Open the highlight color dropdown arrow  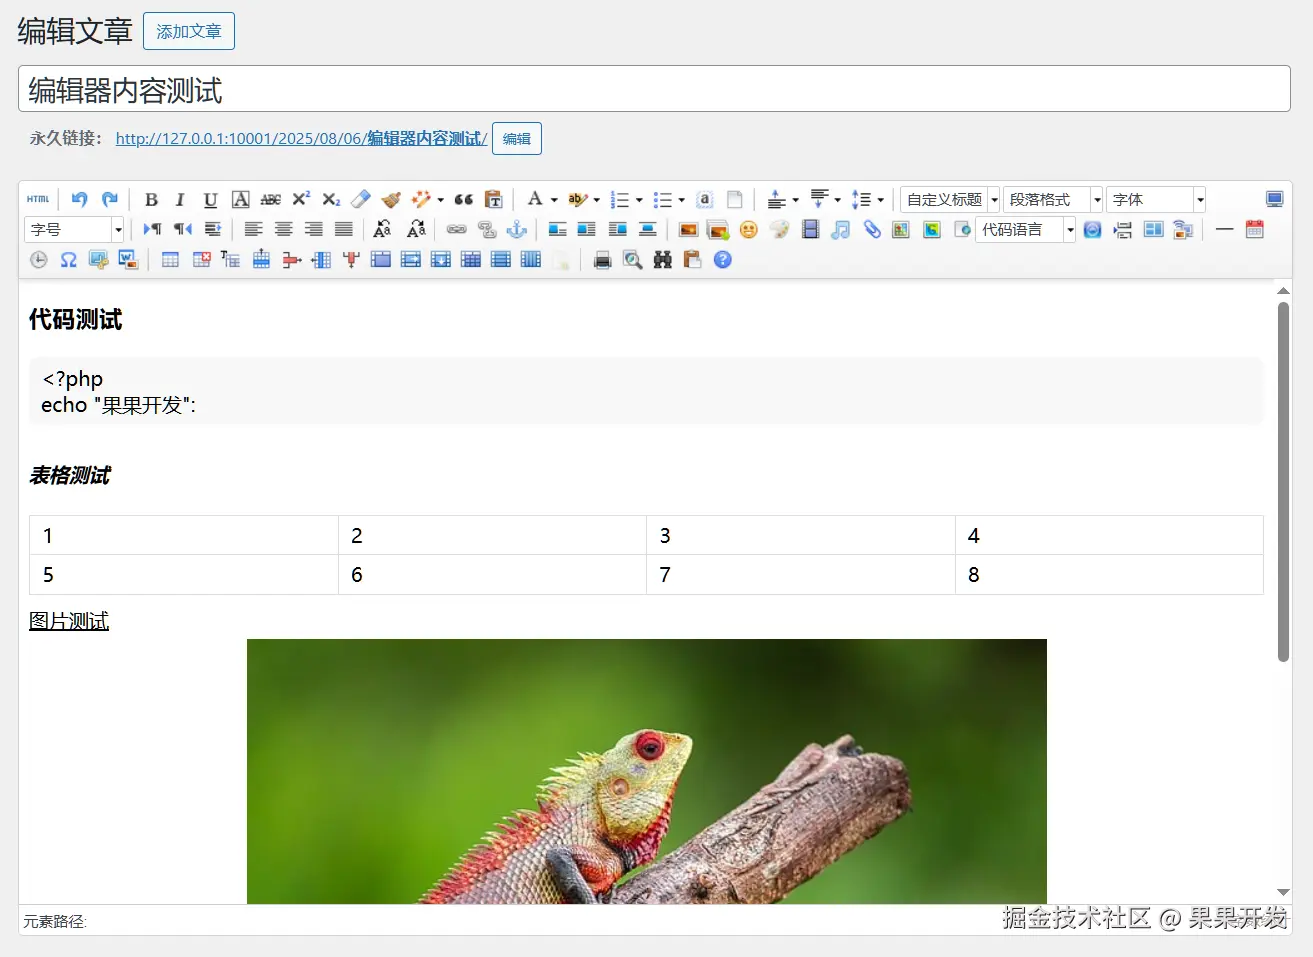(x=597, y=200)
